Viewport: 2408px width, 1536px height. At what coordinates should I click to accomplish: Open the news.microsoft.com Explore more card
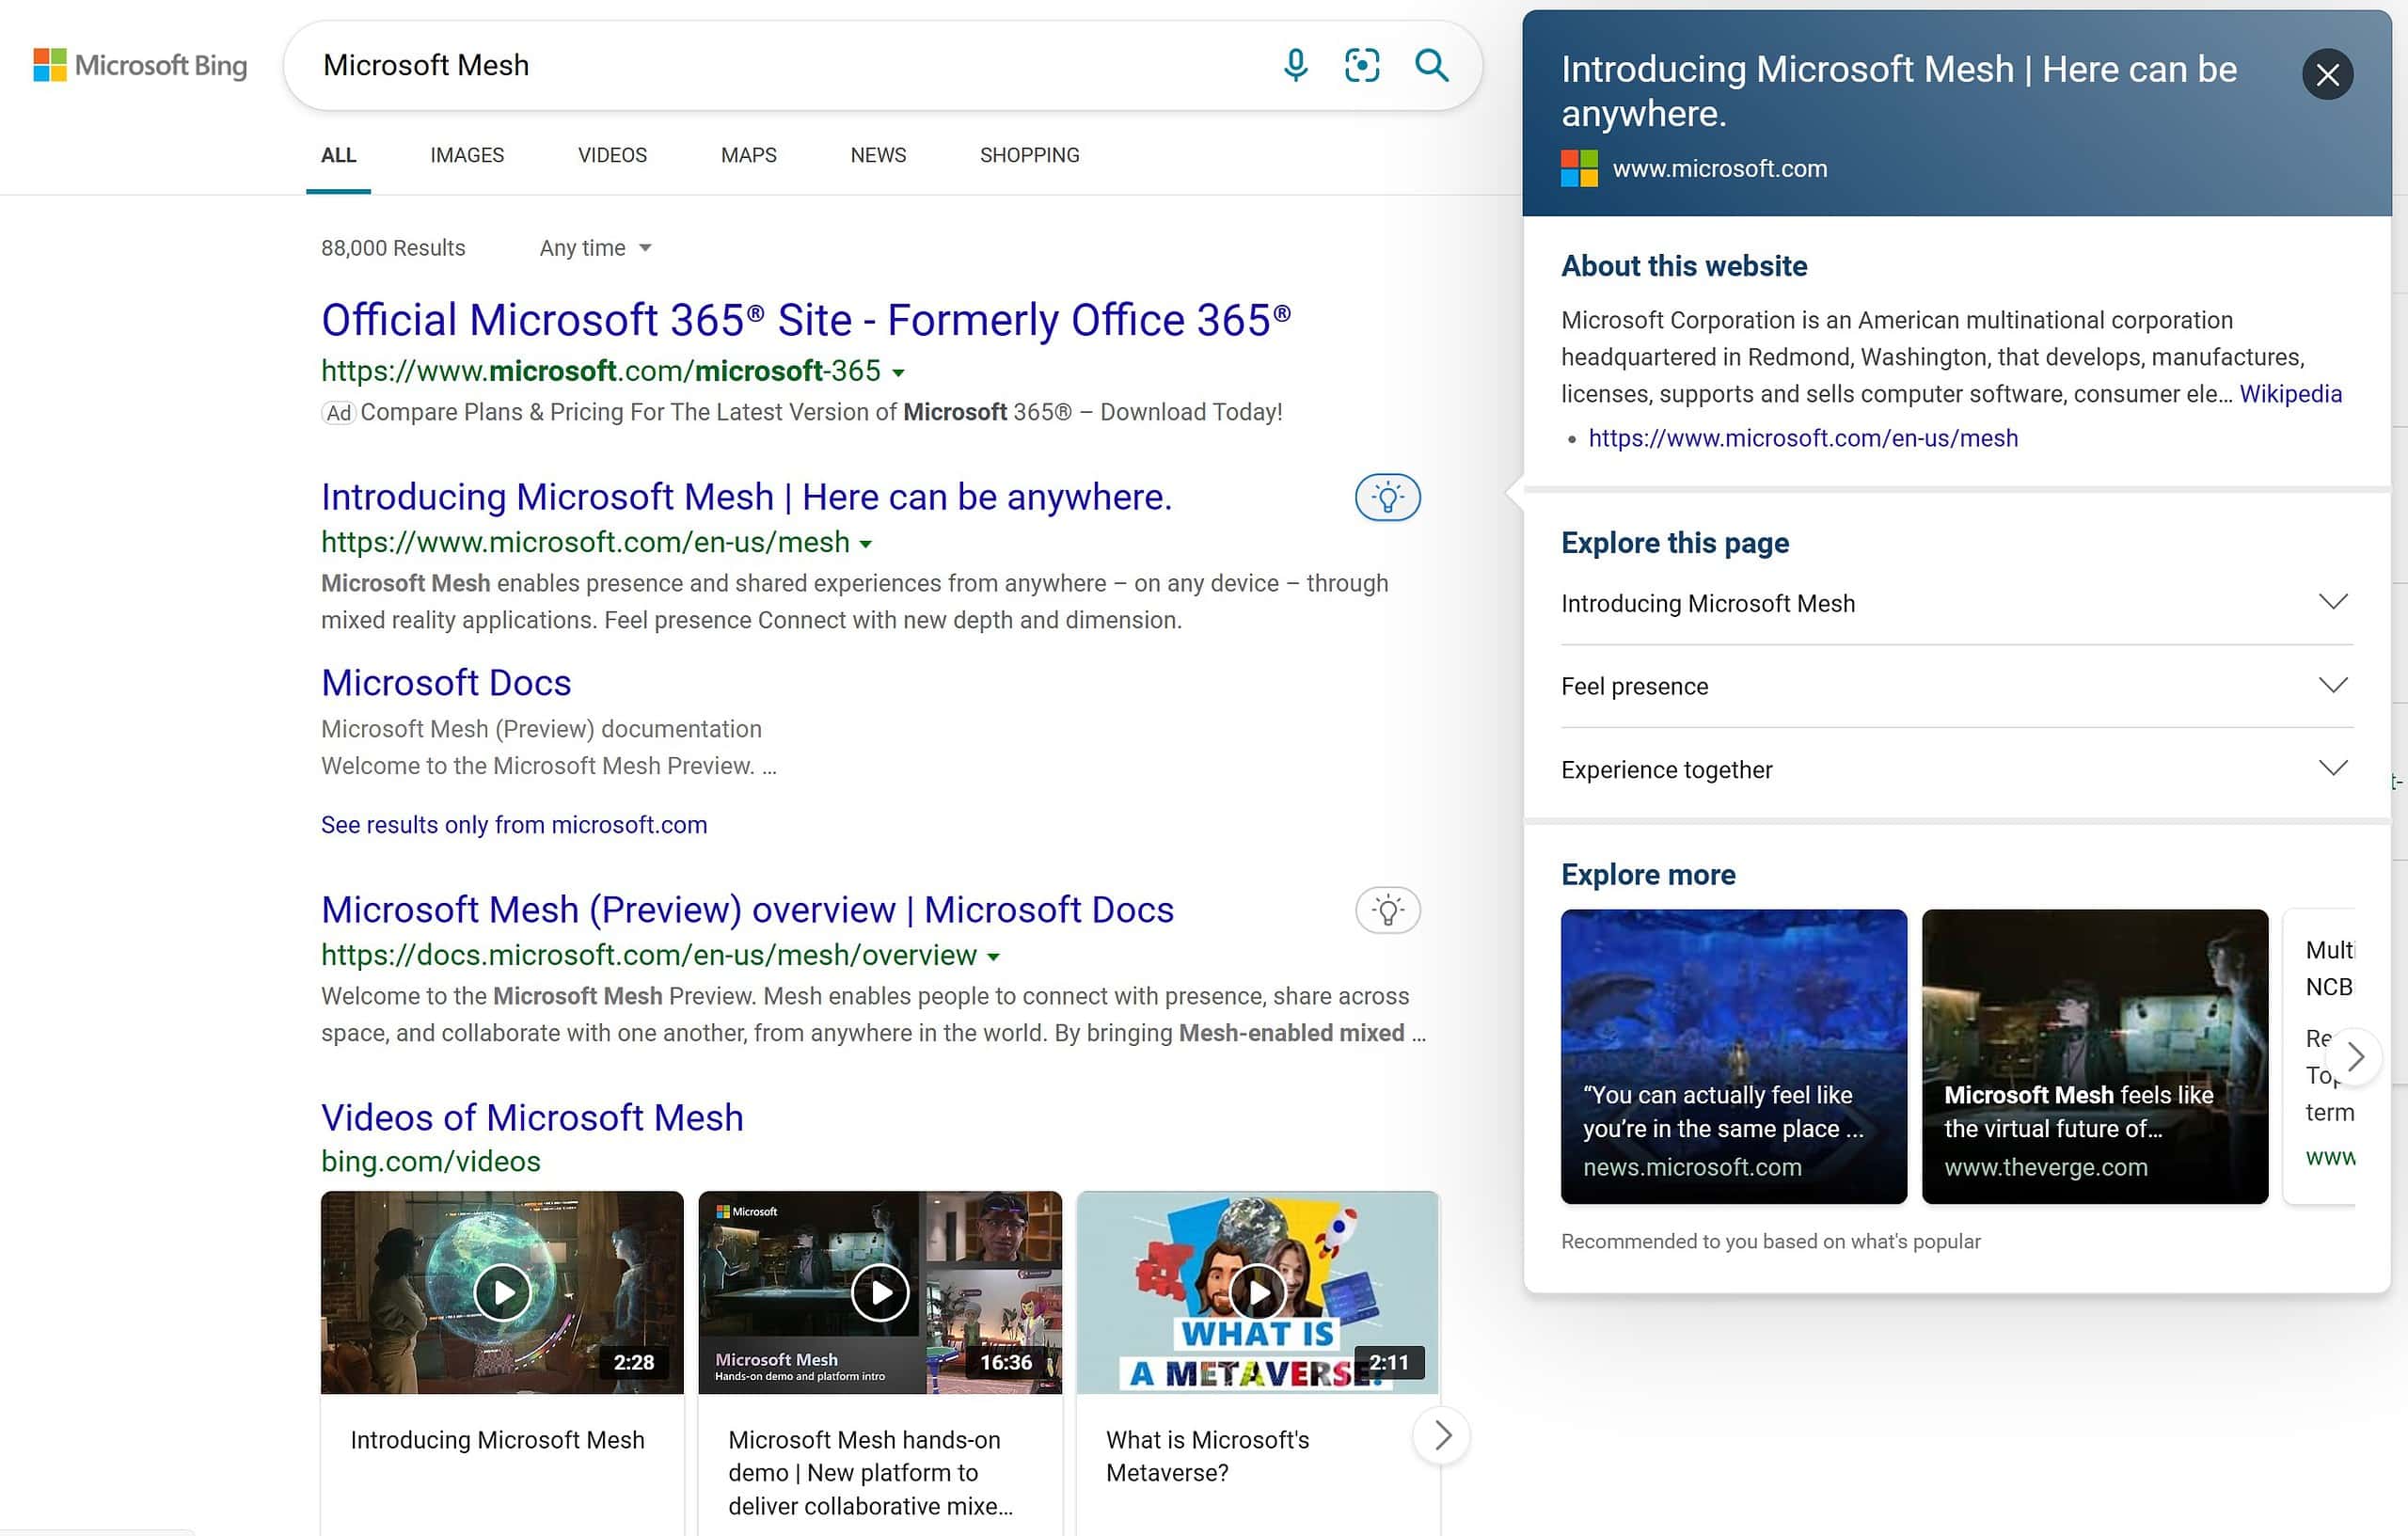pyautogui.click(x=1733, y=1056)
